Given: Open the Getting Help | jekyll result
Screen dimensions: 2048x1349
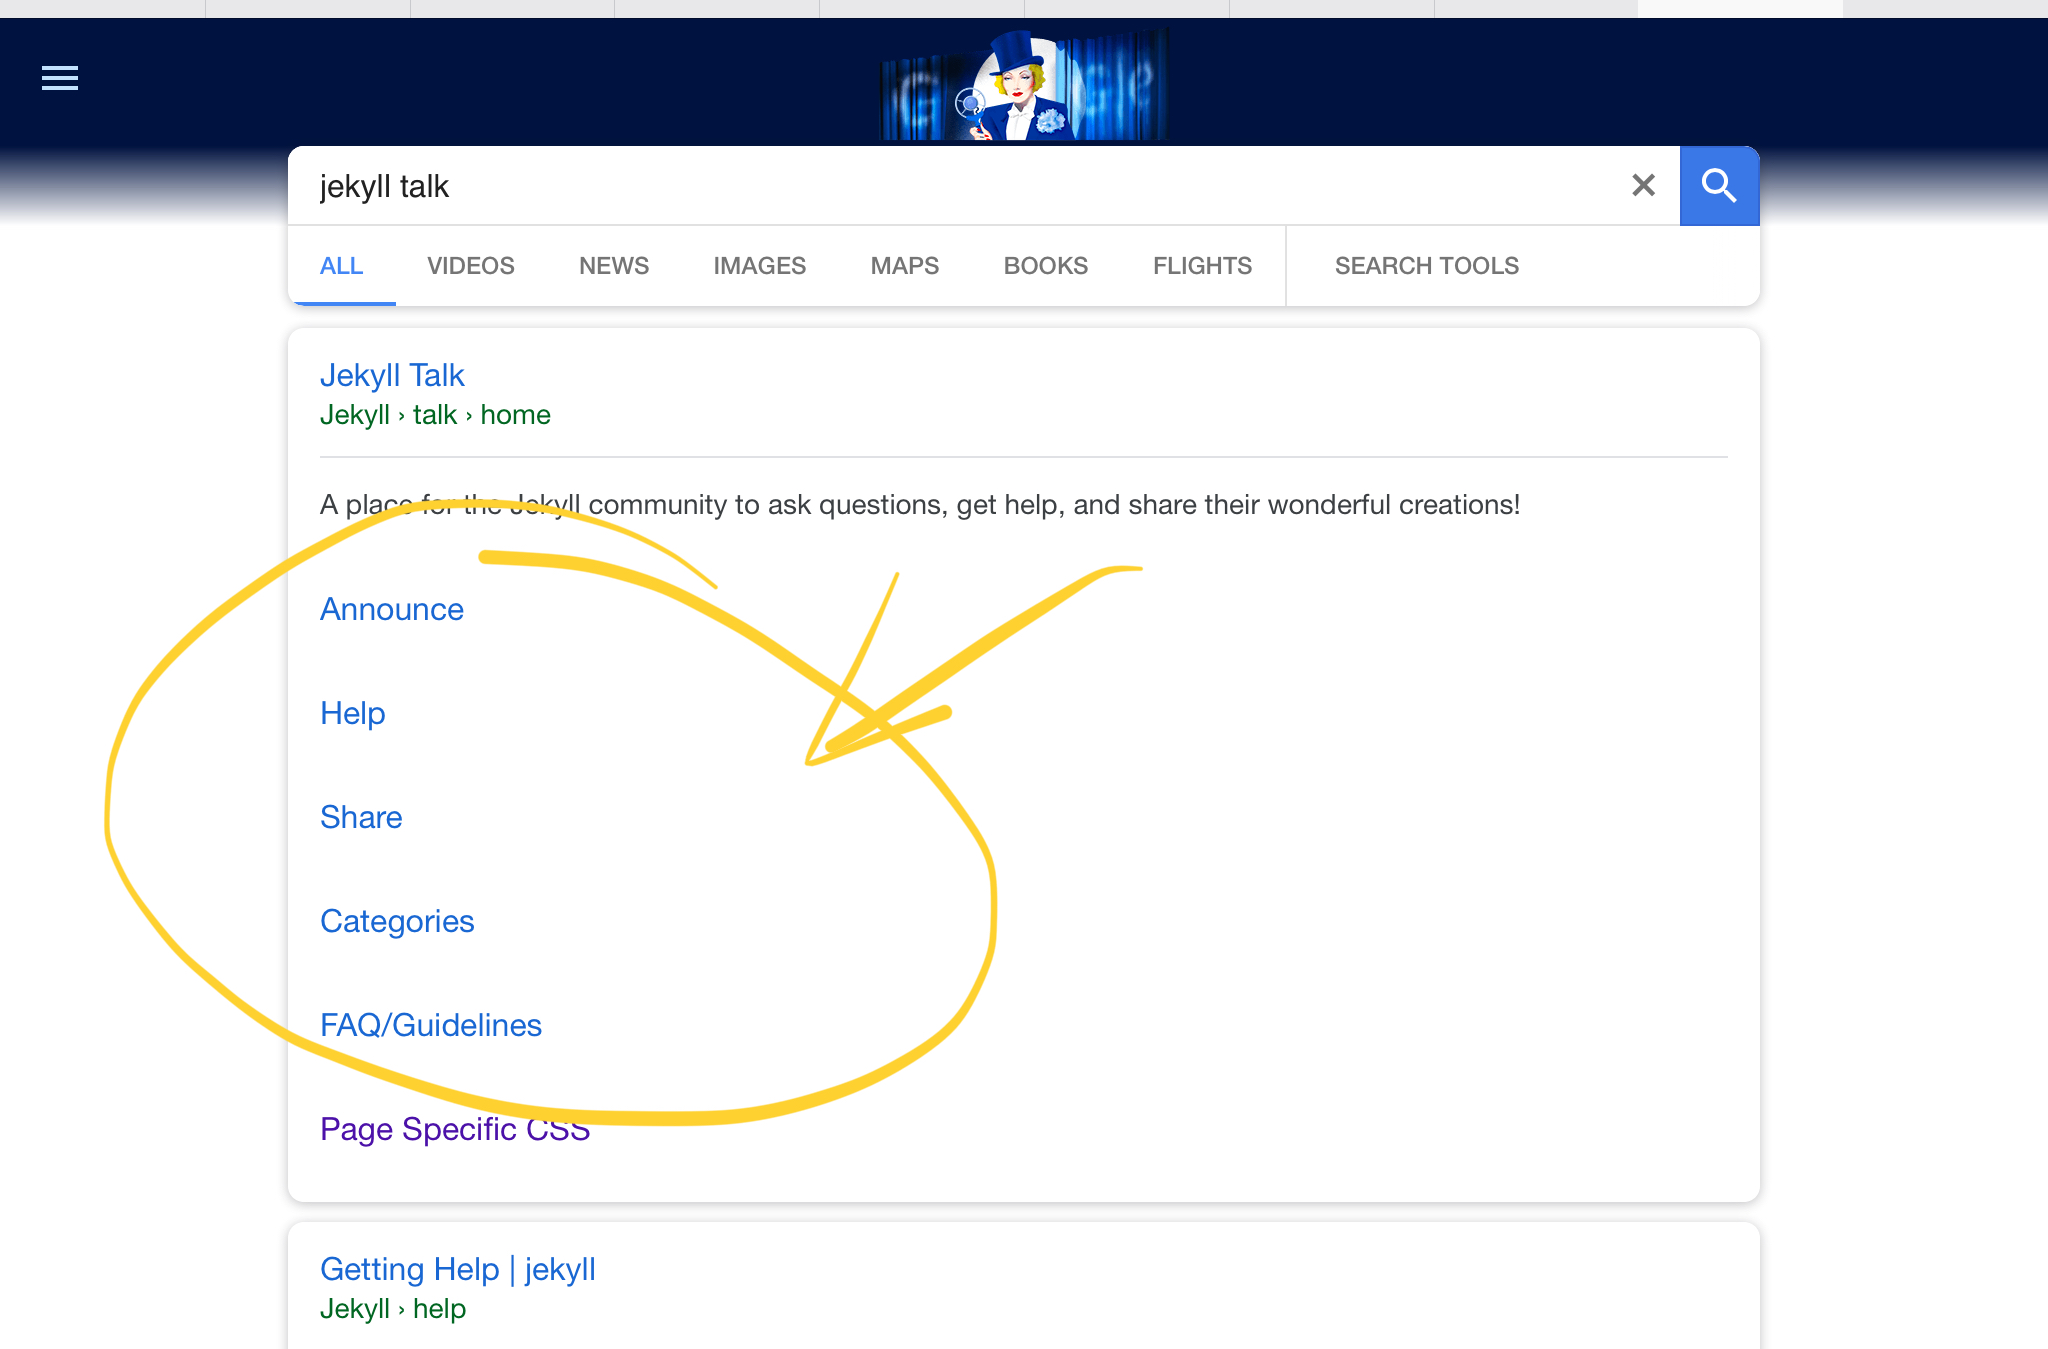Looking at the screenshot, I should [x=458, y=1269].
